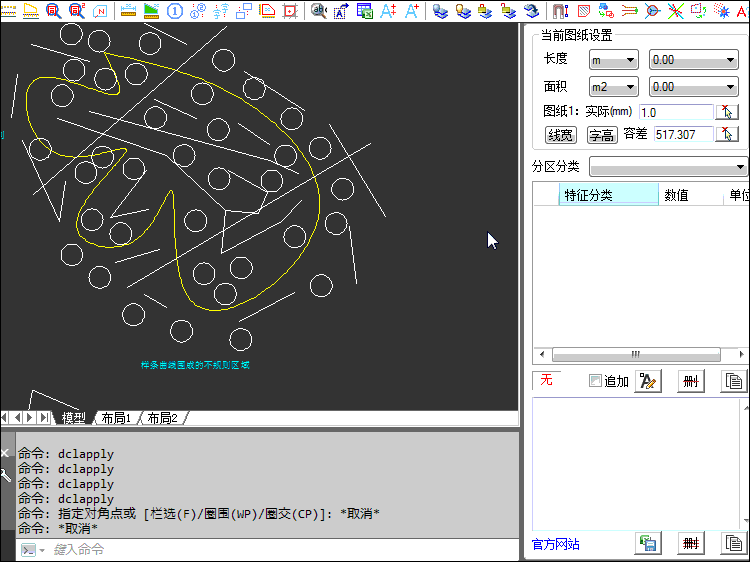Switch to the 布局1 layout tab
The height and width of the screenshot is (562, 750).
(116, 418)
